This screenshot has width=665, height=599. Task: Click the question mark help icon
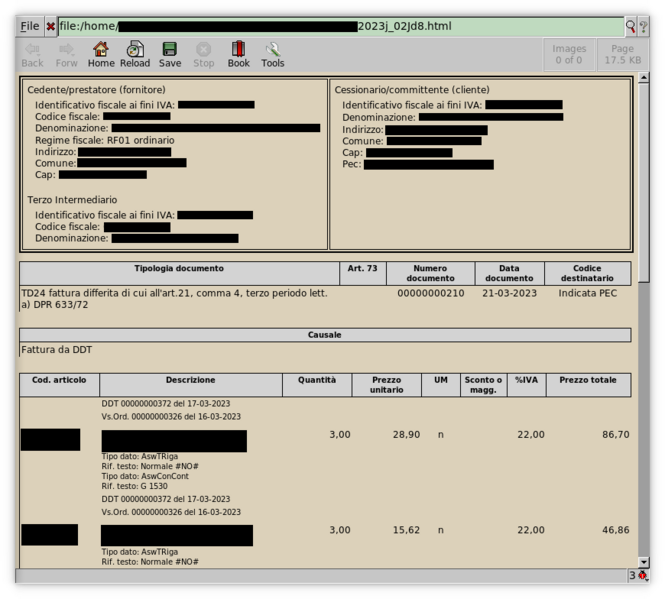[x=643, y=27]
